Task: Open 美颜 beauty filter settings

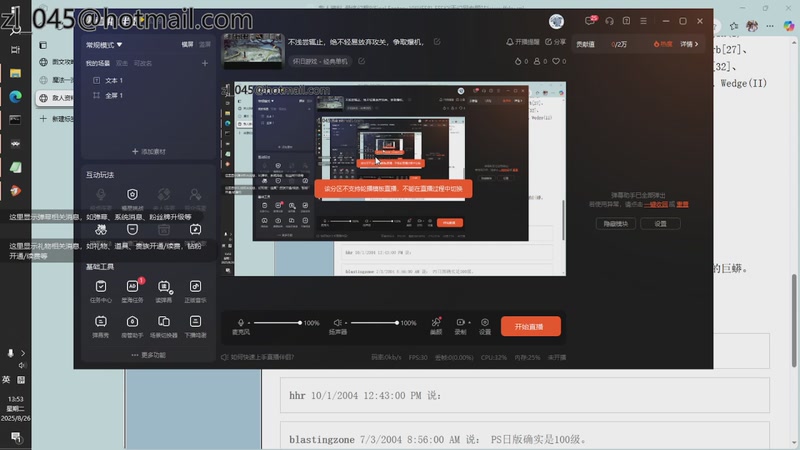Action: click(x=436, y=326)
